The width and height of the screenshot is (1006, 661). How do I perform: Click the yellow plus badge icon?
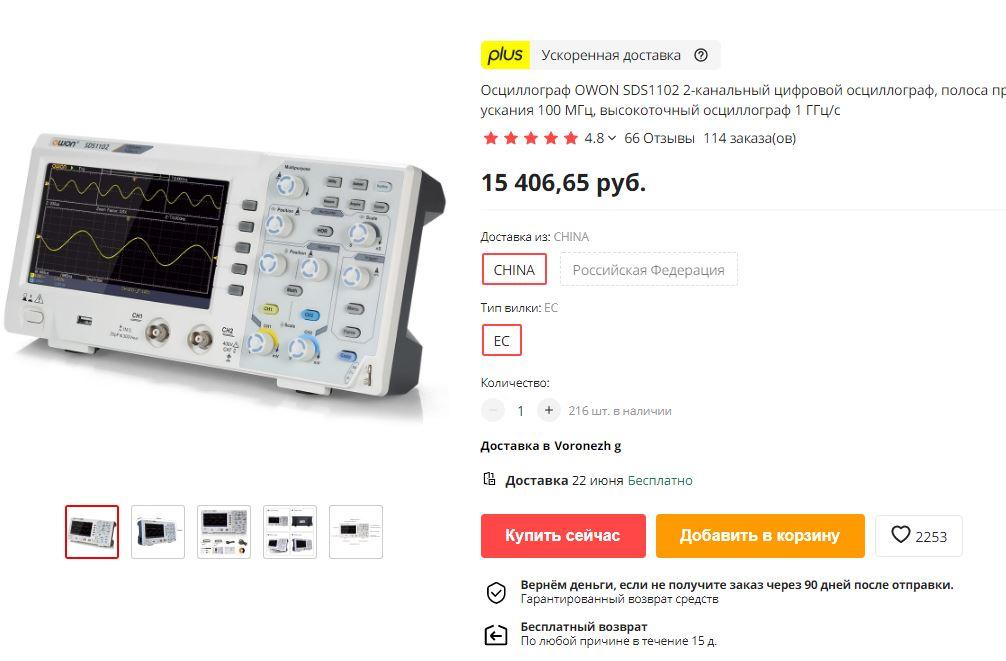(x=506, y=55)
